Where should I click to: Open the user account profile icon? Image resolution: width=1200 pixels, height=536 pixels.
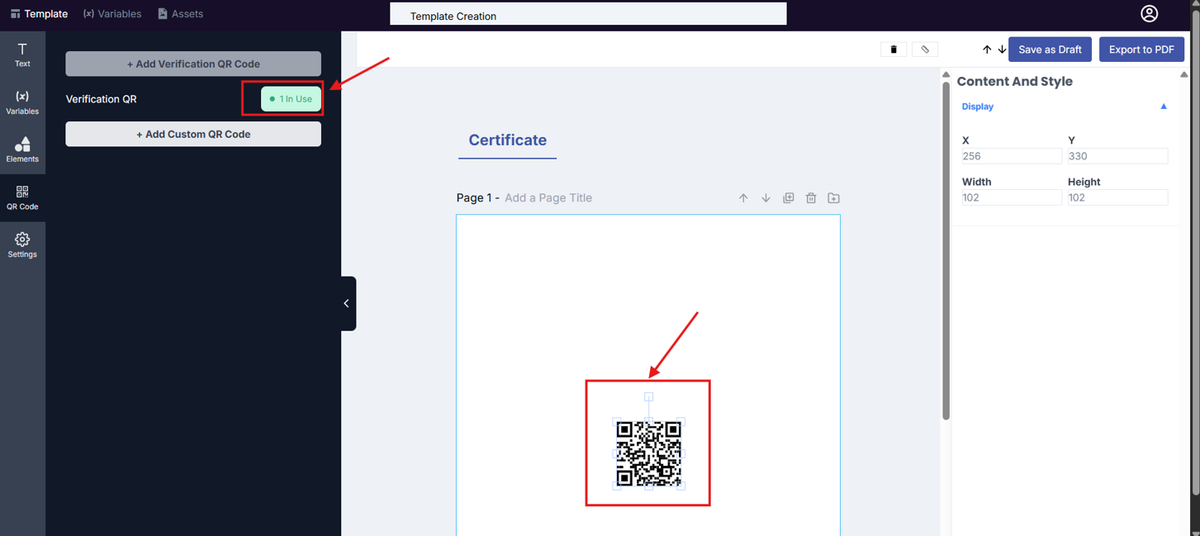[x=1149, y=14]
